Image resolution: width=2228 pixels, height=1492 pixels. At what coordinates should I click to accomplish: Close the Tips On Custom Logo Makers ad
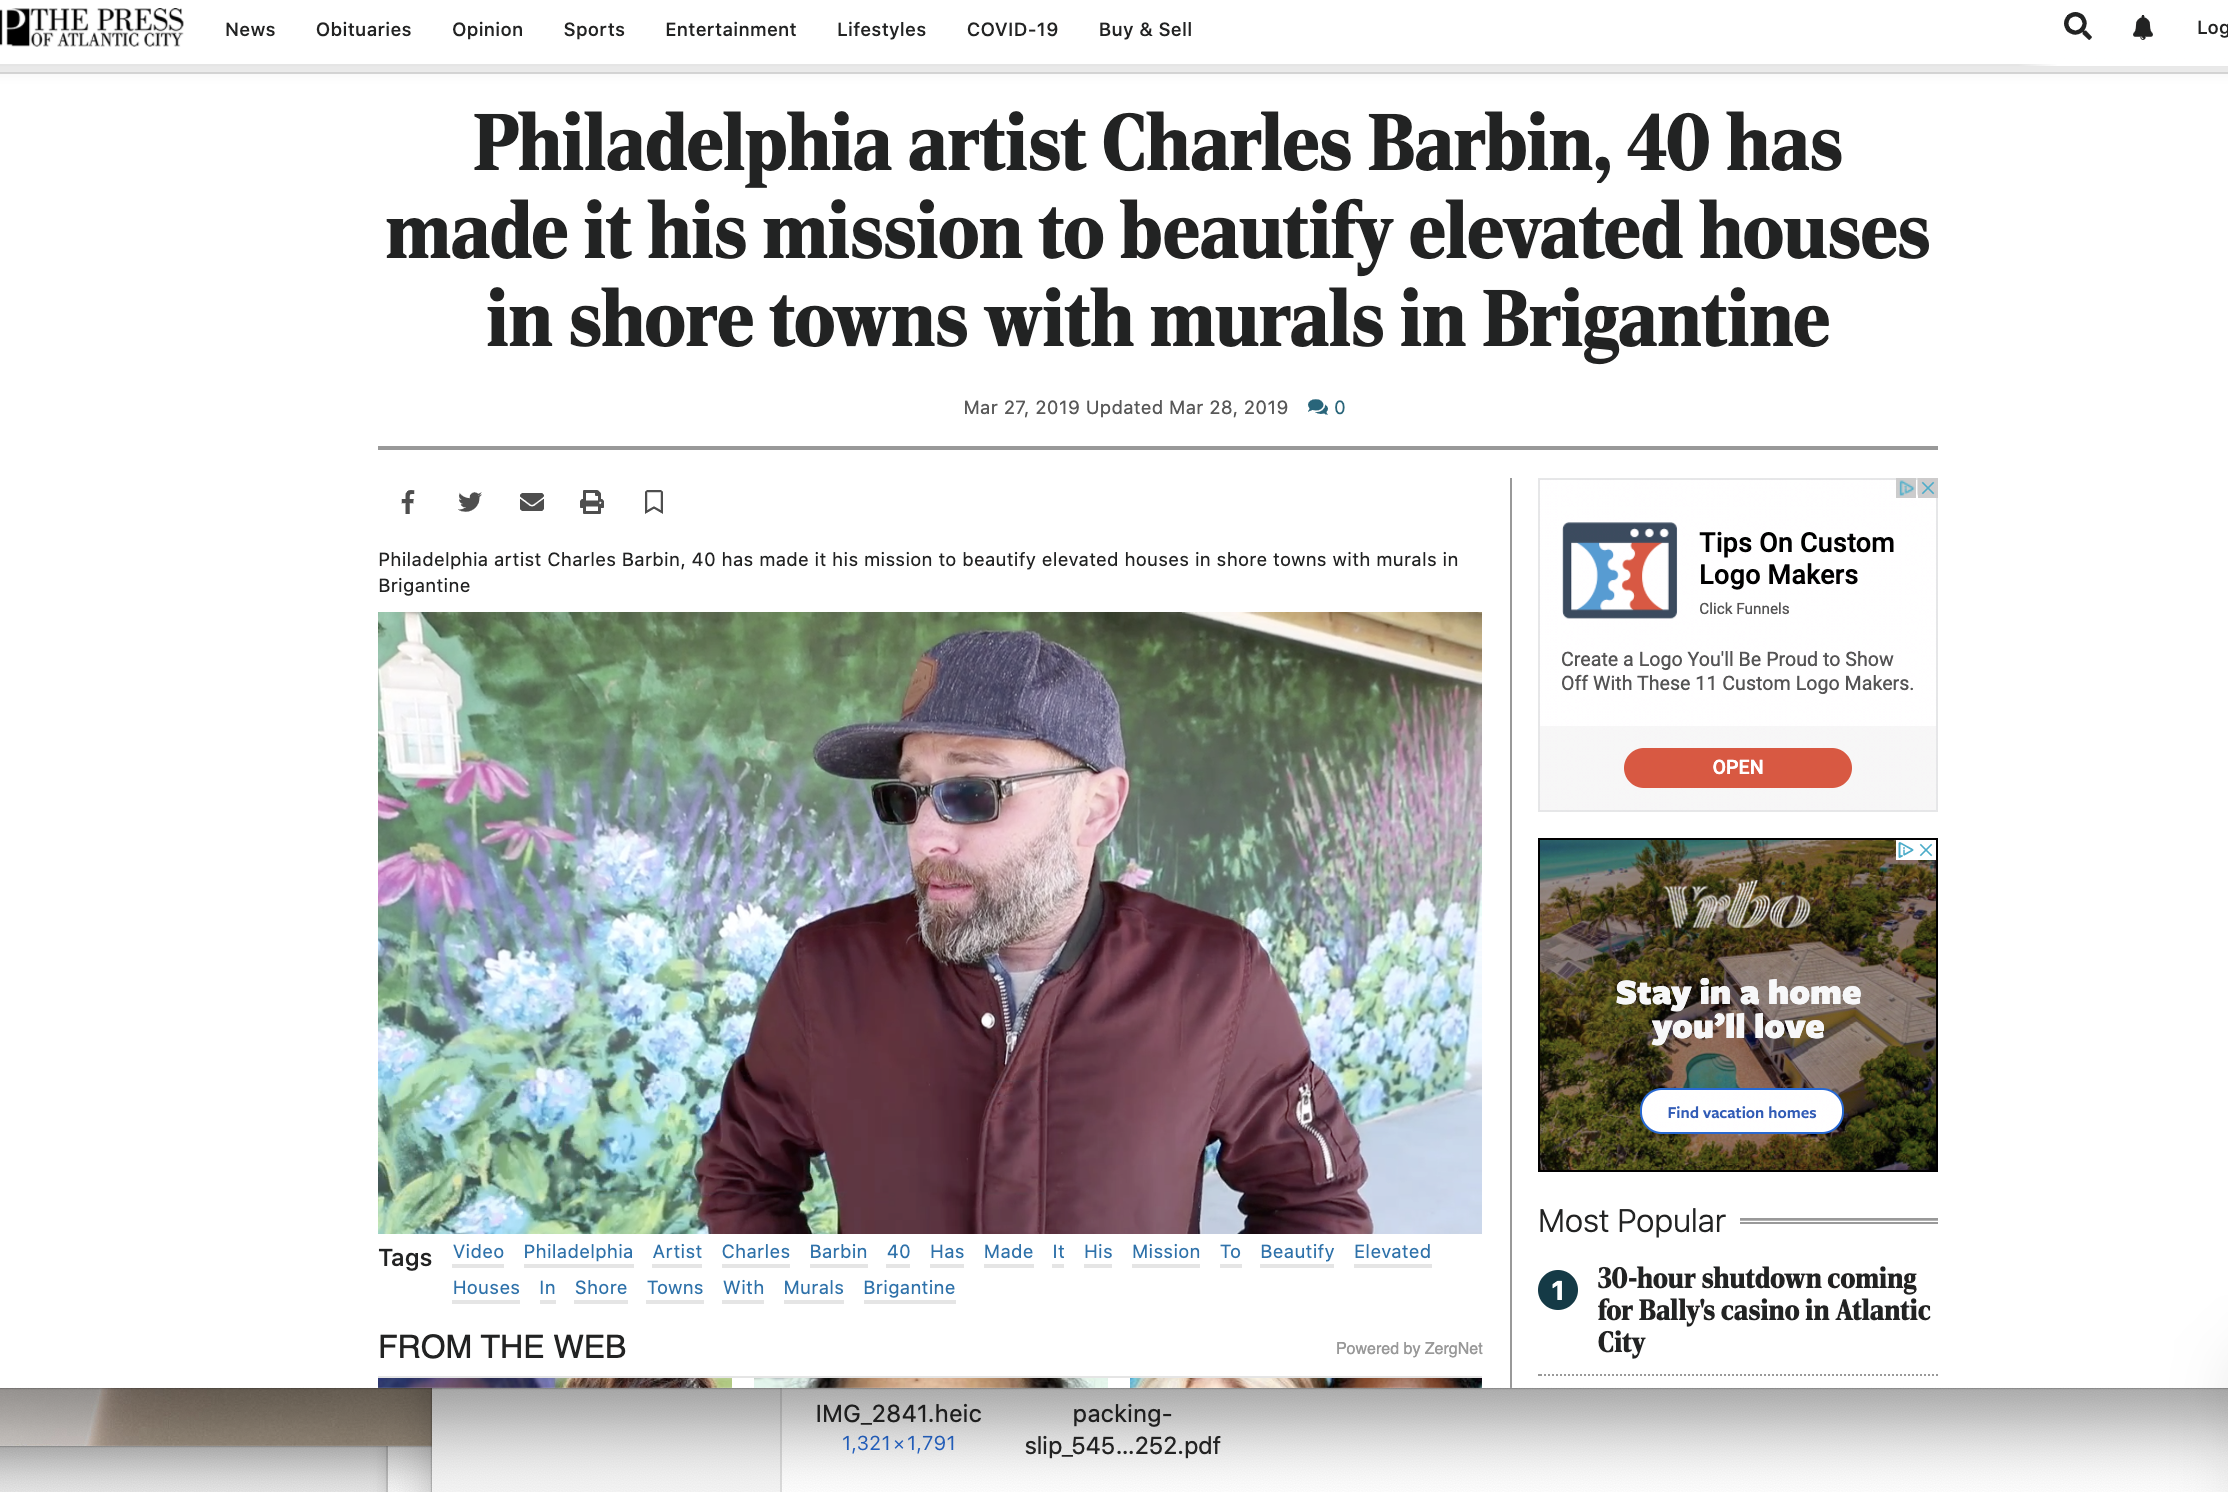pyautogui.click(x=1928, y=488)
